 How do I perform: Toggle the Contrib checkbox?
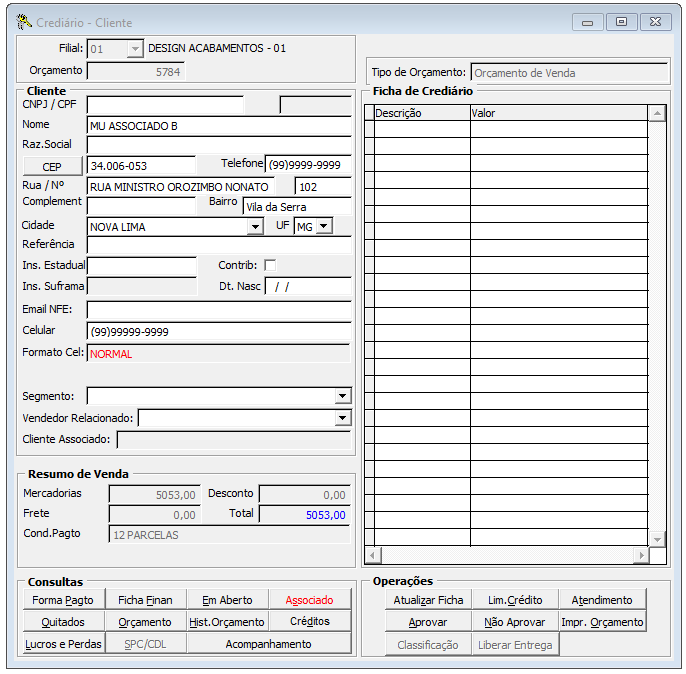point(269,265)
